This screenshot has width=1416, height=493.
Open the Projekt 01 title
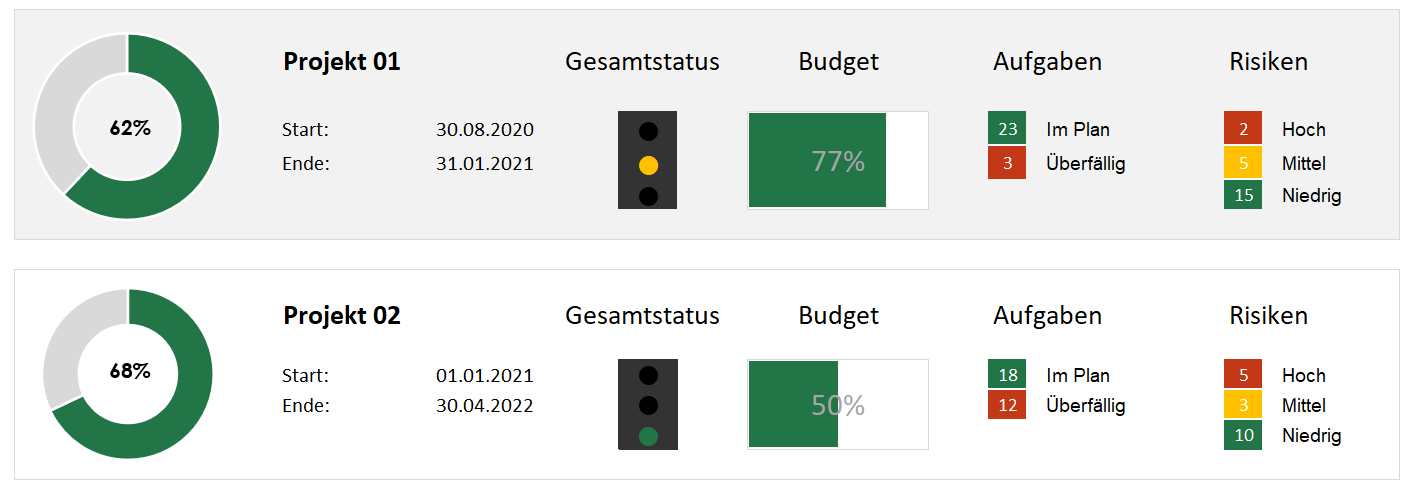click(342, 62)
